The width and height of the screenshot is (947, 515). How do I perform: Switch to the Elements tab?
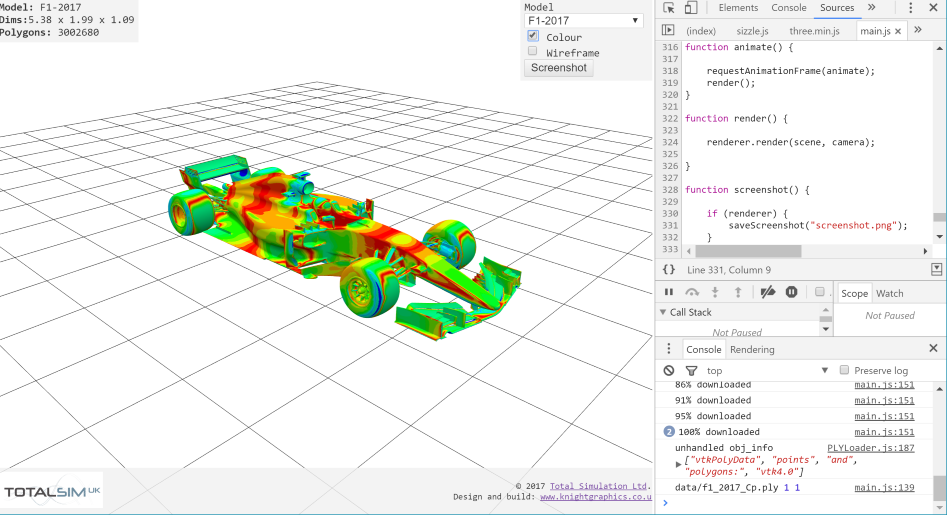point(738,8)
